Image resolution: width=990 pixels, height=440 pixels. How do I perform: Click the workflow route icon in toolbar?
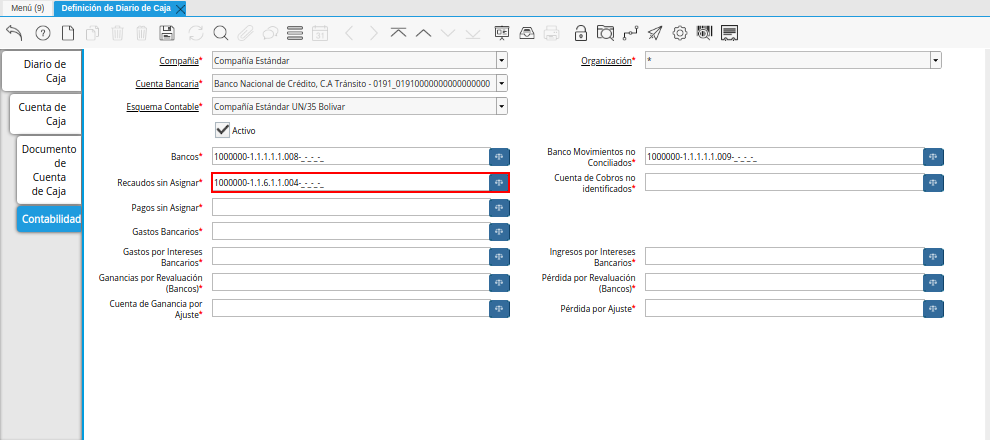pos(630,33)
